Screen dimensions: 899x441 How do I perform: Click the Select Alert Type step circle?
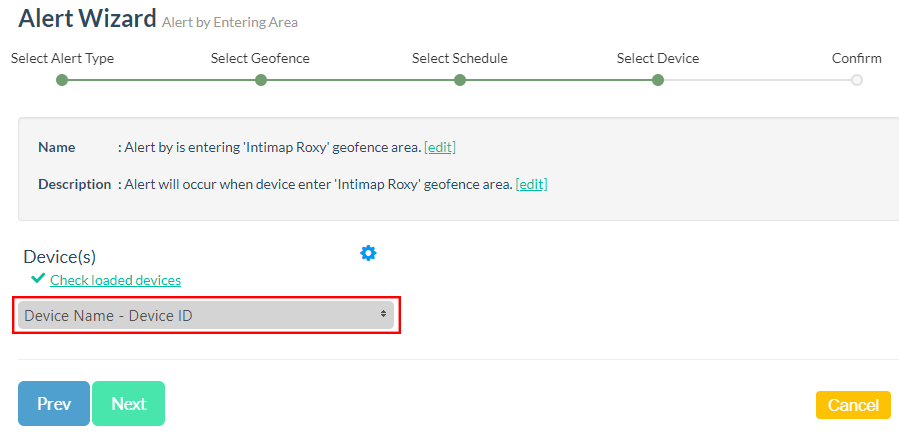click(x=62, y=80)
